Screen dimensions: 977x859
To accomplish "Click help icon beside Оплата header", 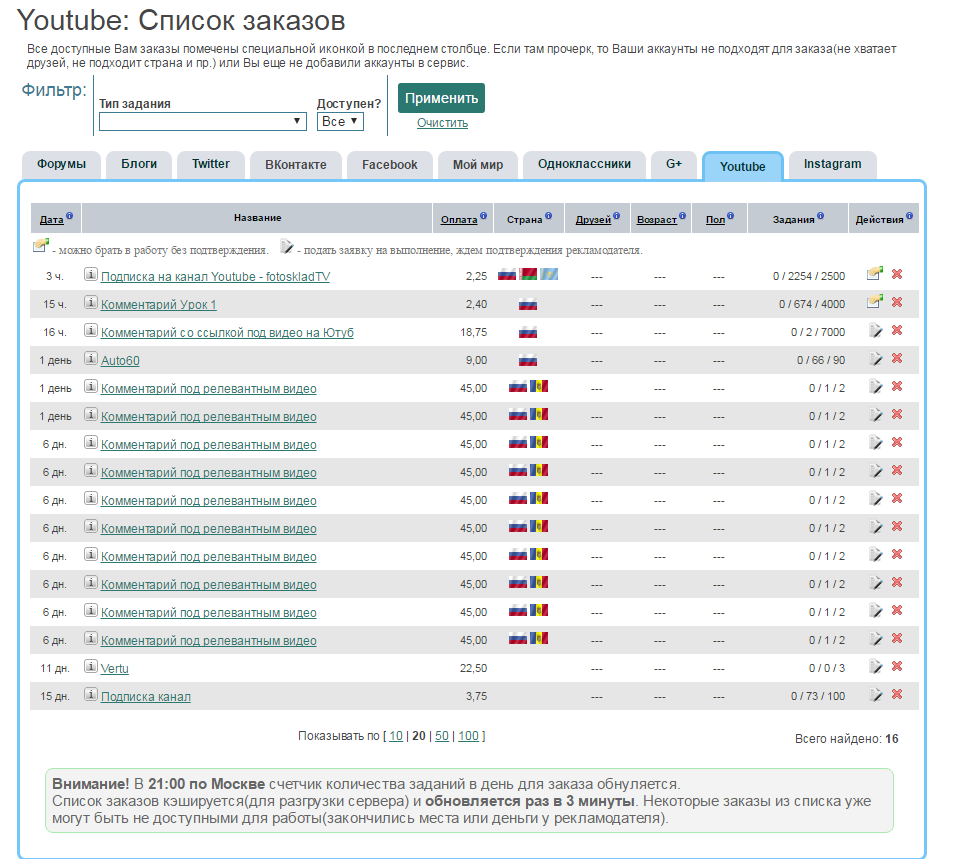I will click(484, 216).
